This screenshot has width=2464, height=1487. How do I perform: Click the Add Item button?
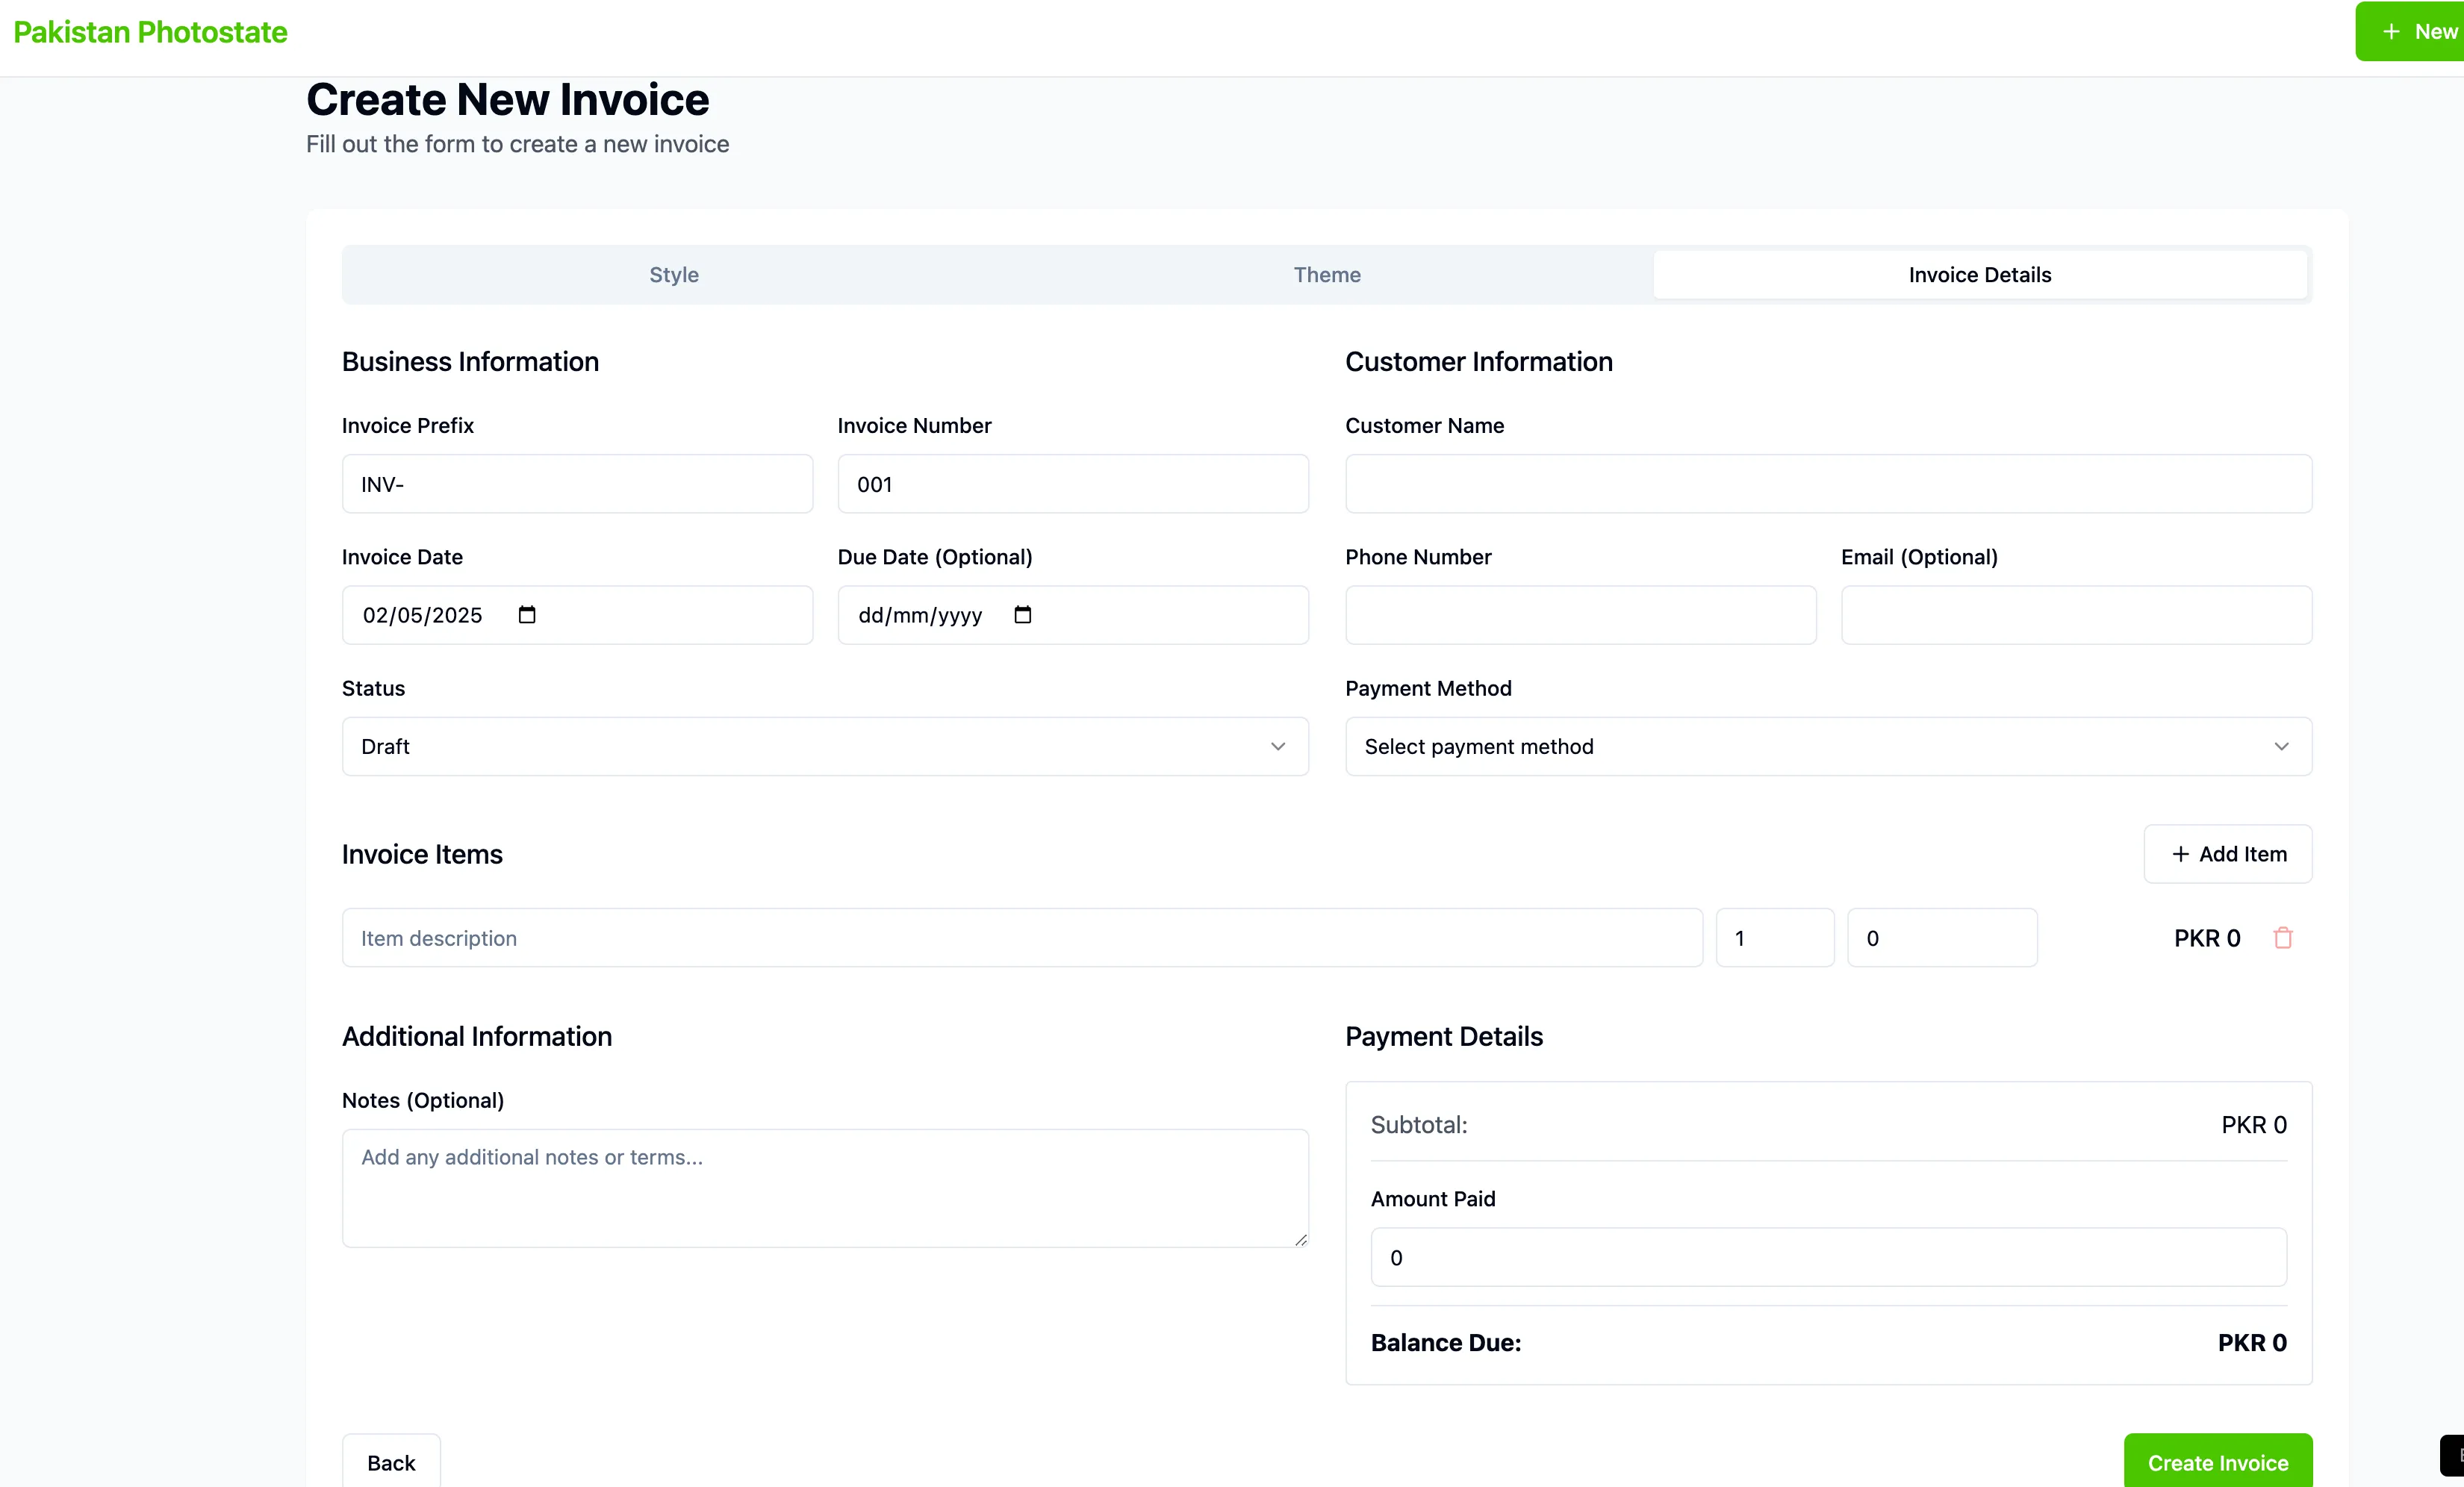click(2228, 854)
